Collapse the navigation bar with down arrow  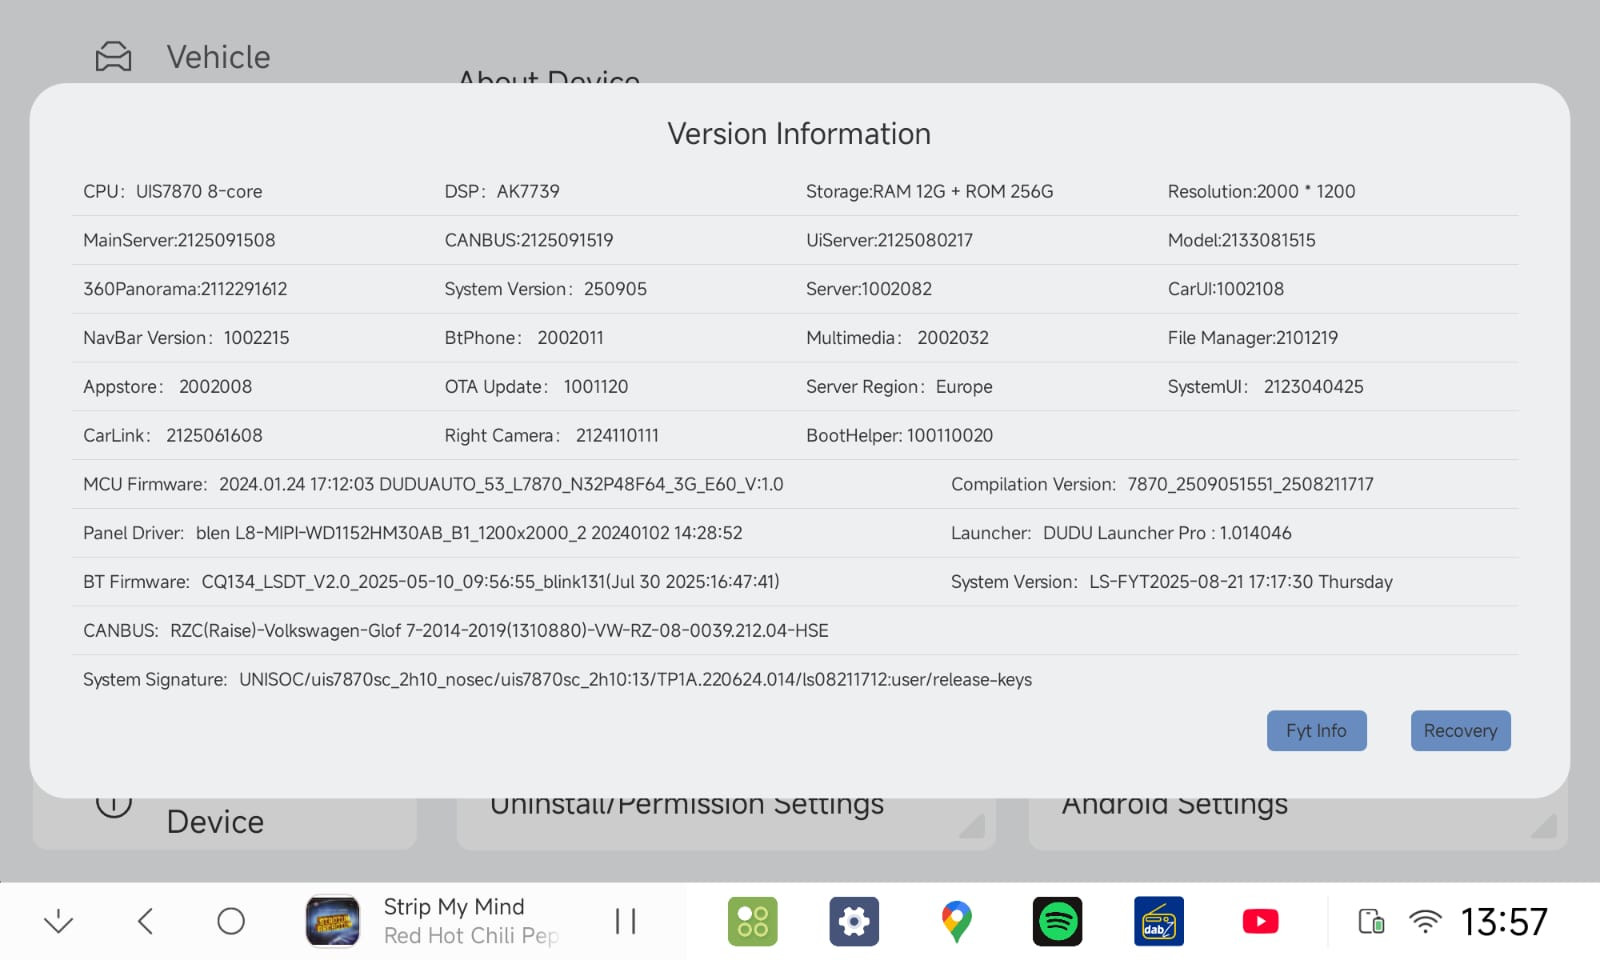pyautogui.click(x=59, y=921)
